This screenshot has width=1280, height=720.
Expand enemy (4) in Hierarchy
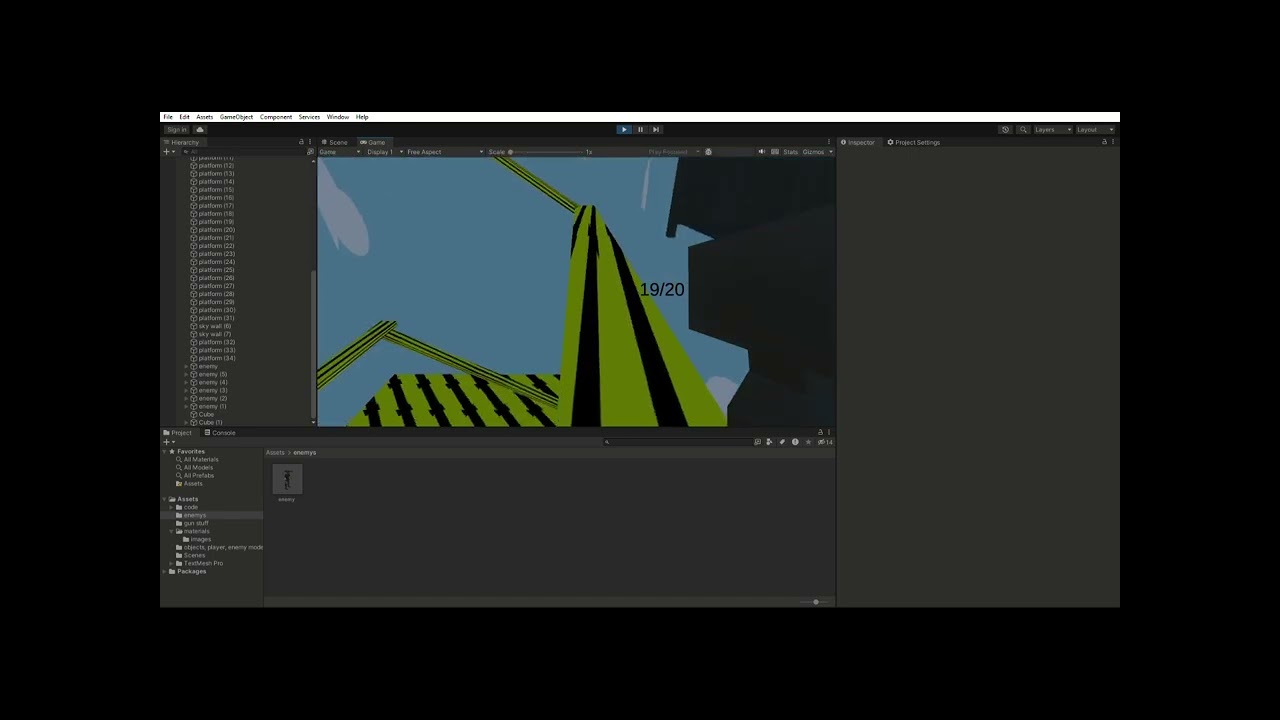pyautogui.click(x=186, y=382)
